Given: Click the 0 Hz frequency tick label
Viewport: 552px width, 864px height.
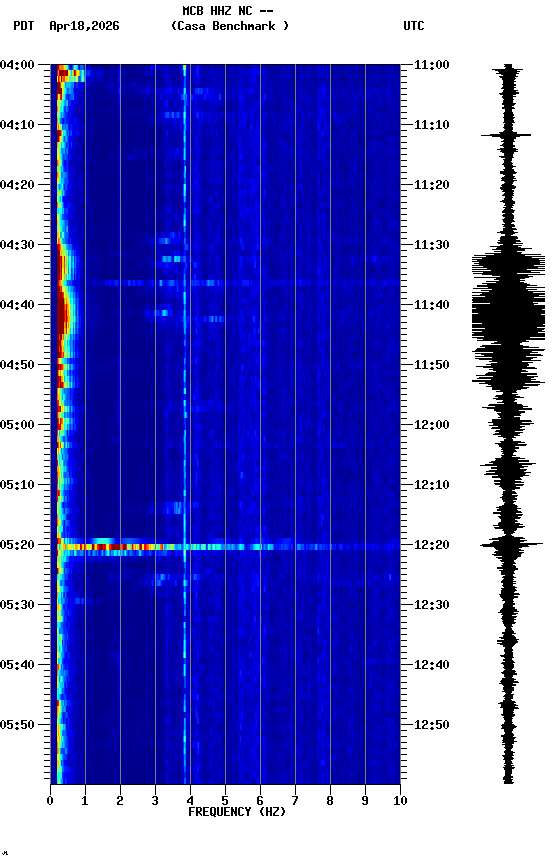Looking at the screenshot, I should coord(51,801).
